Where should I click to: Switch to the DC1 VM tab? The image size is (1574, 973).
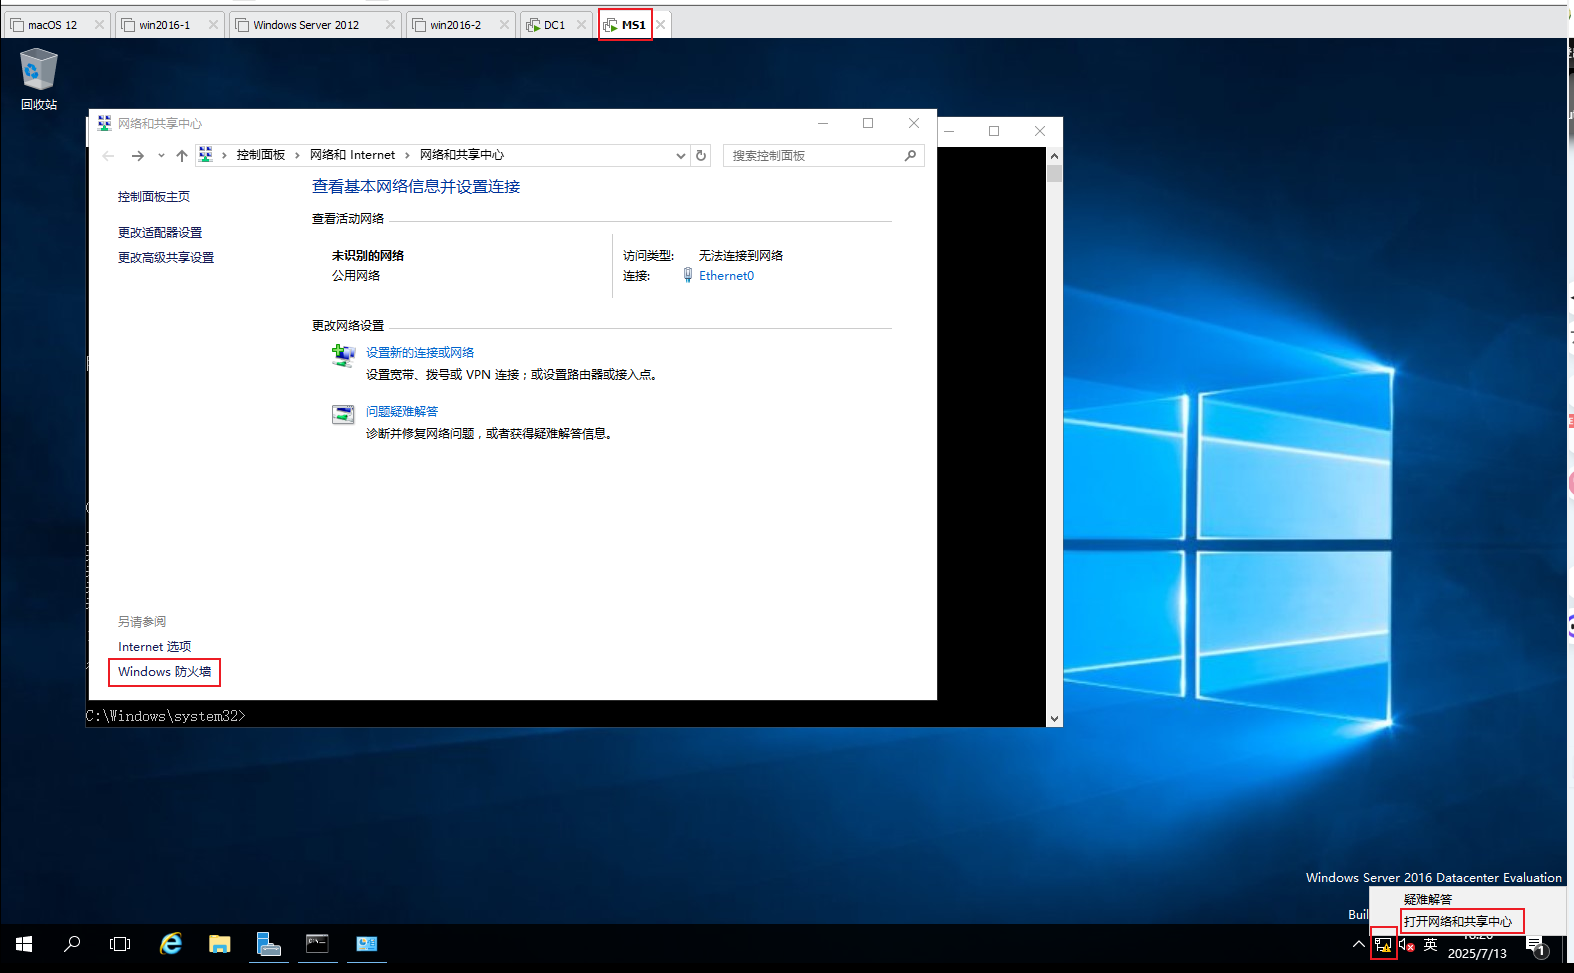tap(554, 25)
